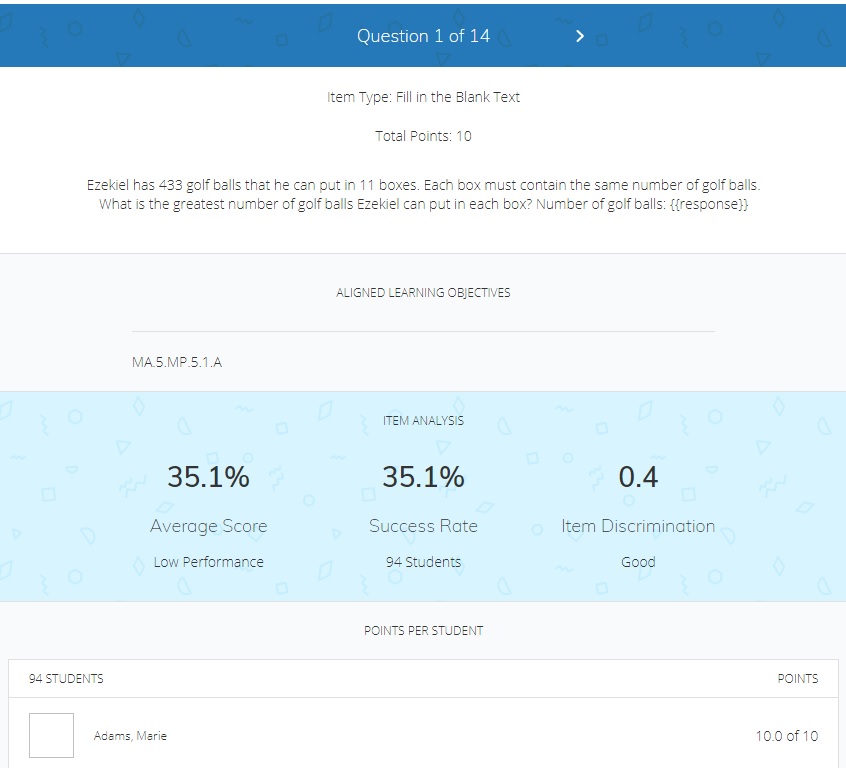Click the 35.1% value above Average Score
This screenshot has height=768, width=846.
pos(208,477)
